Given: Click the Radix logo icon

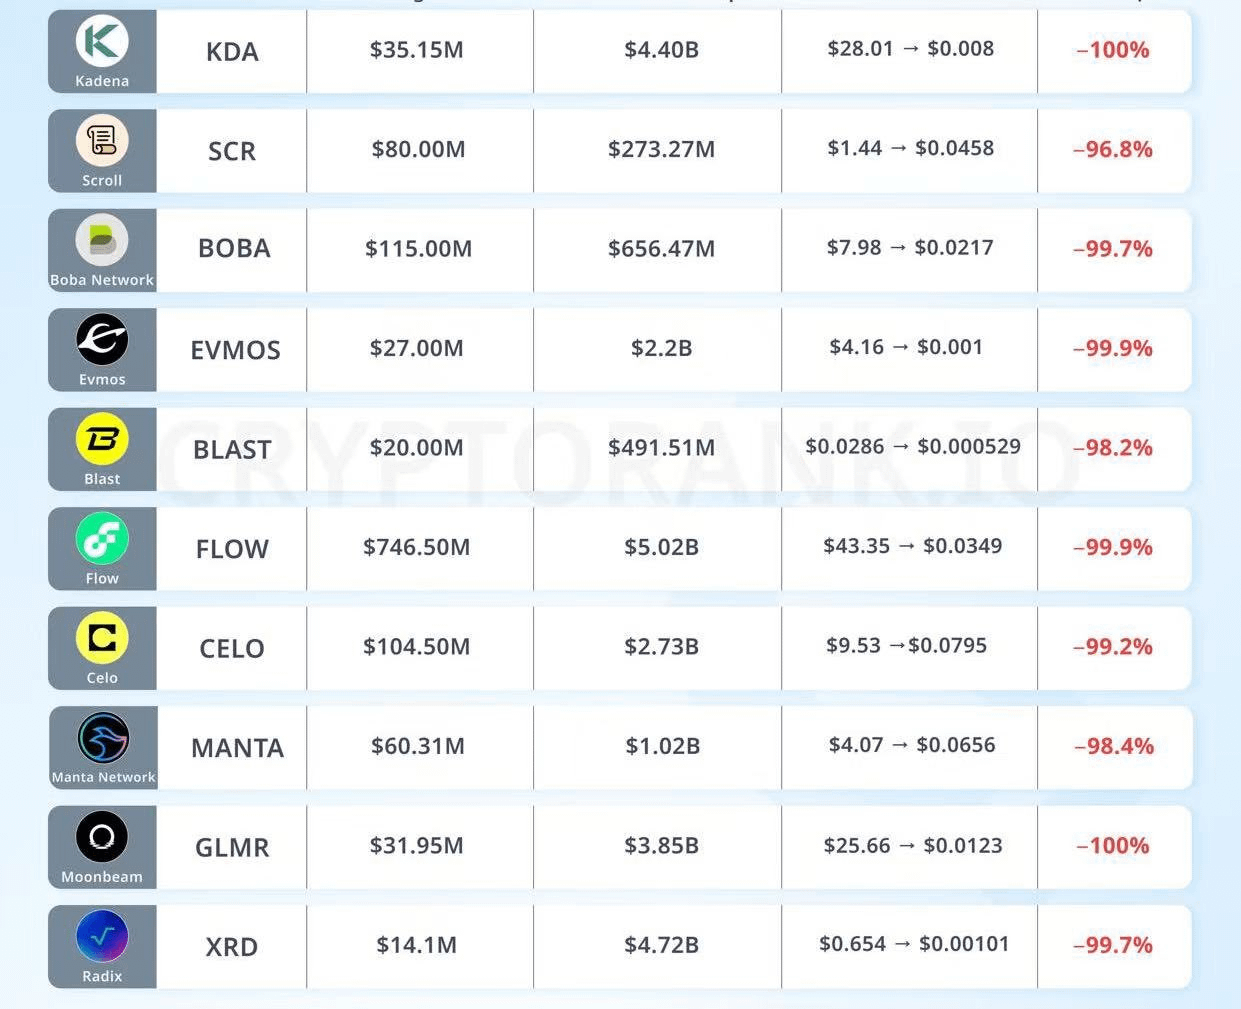Looking at the screenshot, I should pyautogui.click(x=102, y=936).
